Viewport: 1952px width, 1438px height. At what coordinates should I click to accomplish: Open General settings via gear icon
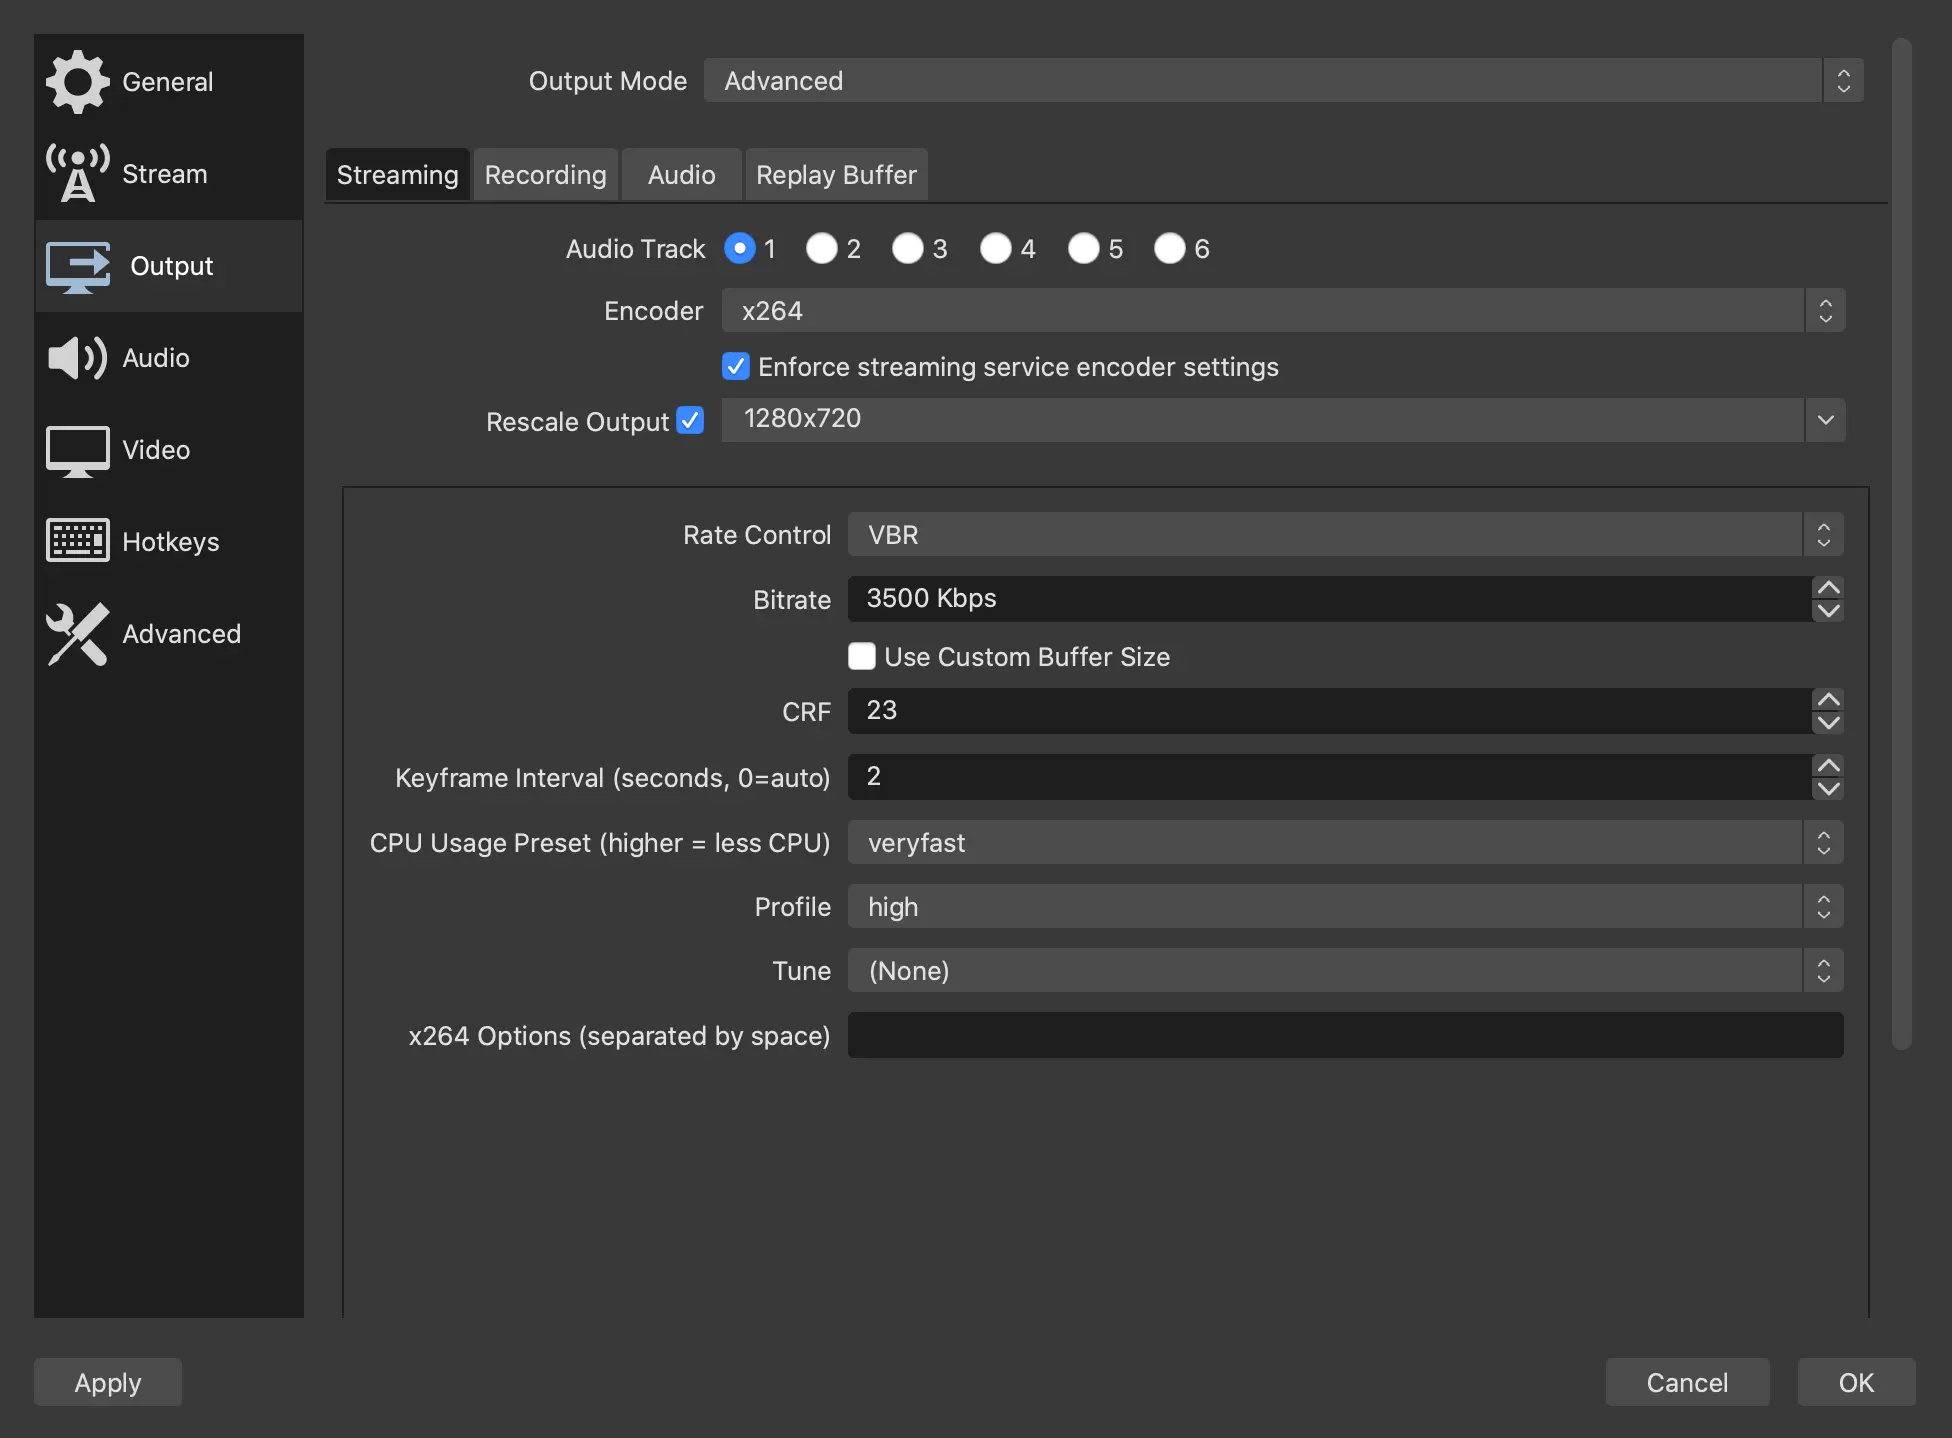click(x=77, y=81)
